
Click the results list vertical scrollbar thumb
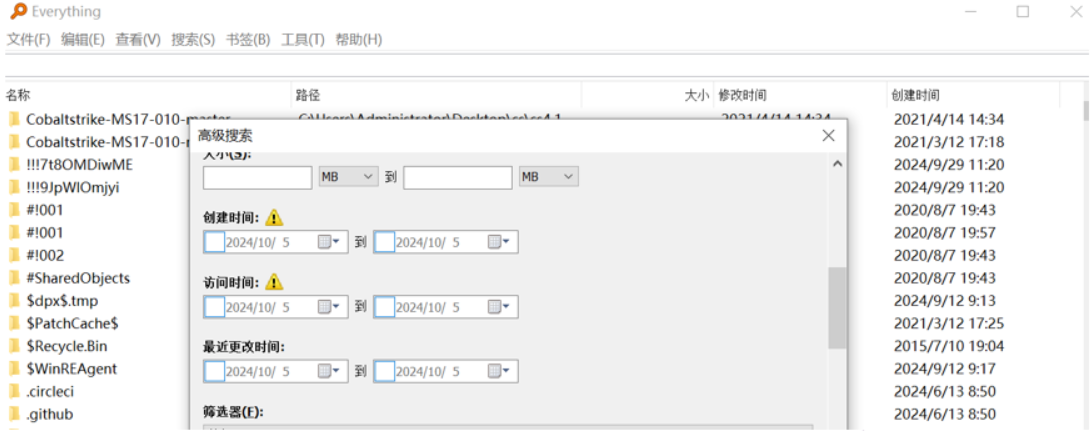coord(1085,111)
